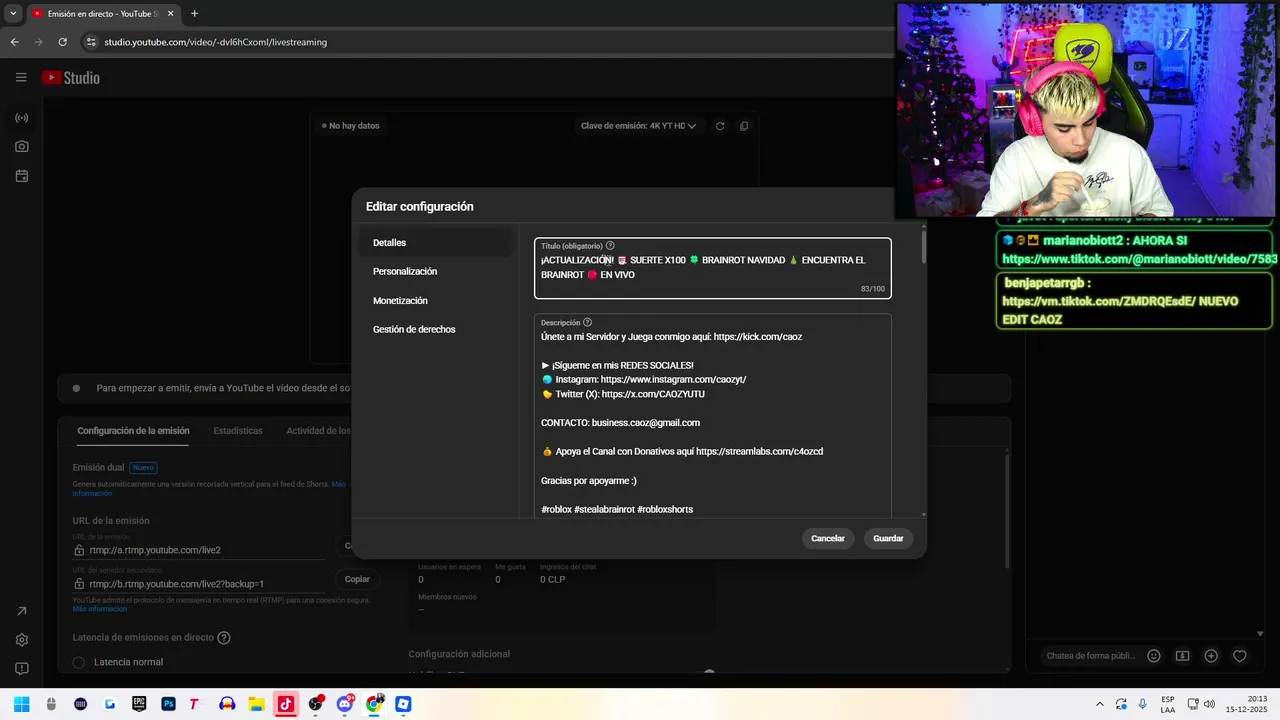Click the external link arrow icon in the sidebar
This screenshot has height=720, width=1280.
point(22,611)
